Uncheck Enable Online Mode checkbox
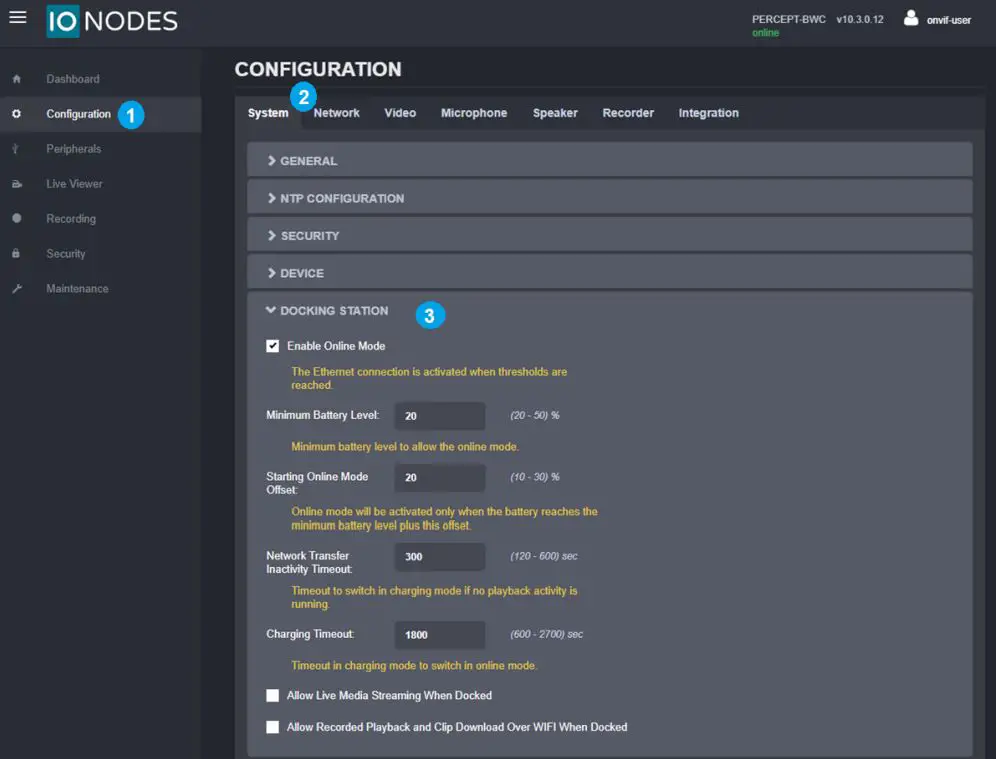The image size is (996, 759). pos(273,346)
